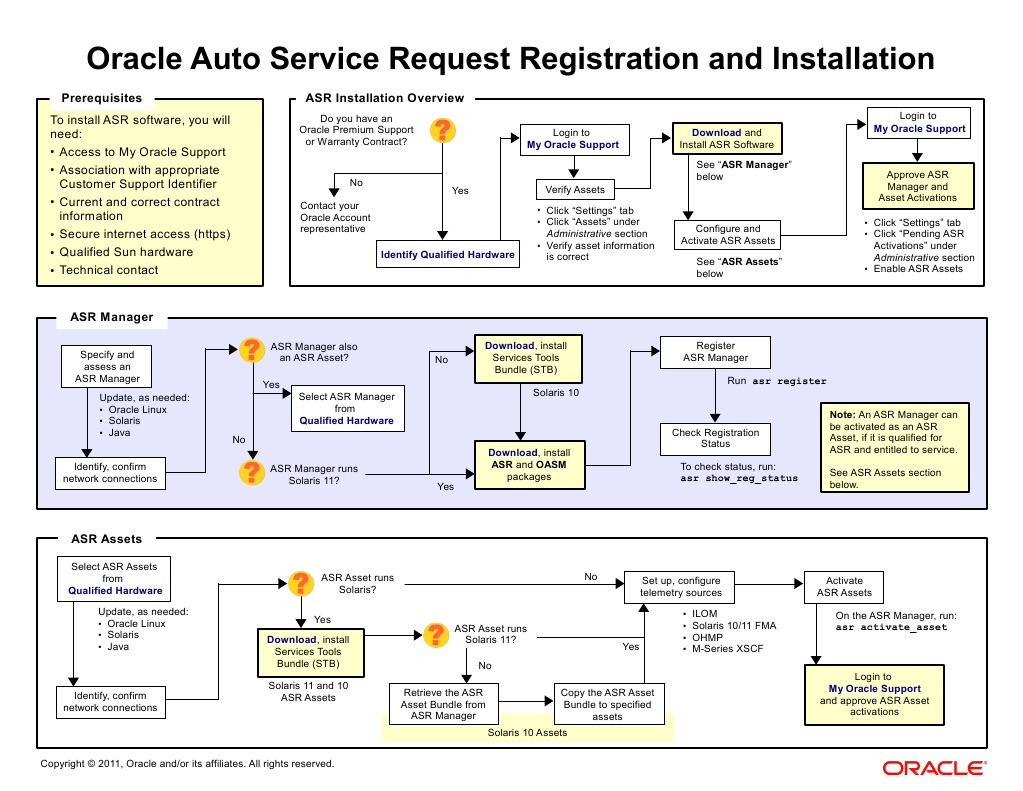Screen dimensions: 1023x791
Task: Select the 'Specify and assess an ASR Manager' box
Action: click(106, 367)
